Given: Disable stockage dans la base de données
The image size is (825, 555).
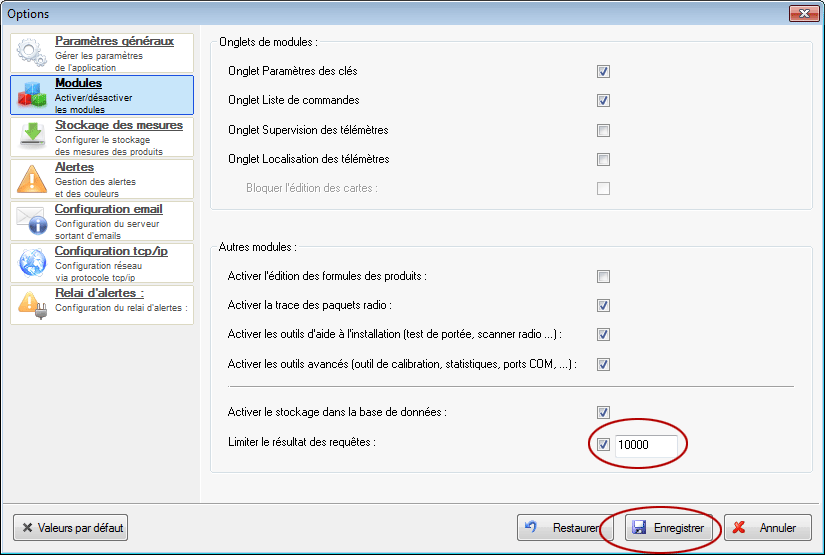Looking at the screenshot, I should pyautogui.click(x=603, y=412).
